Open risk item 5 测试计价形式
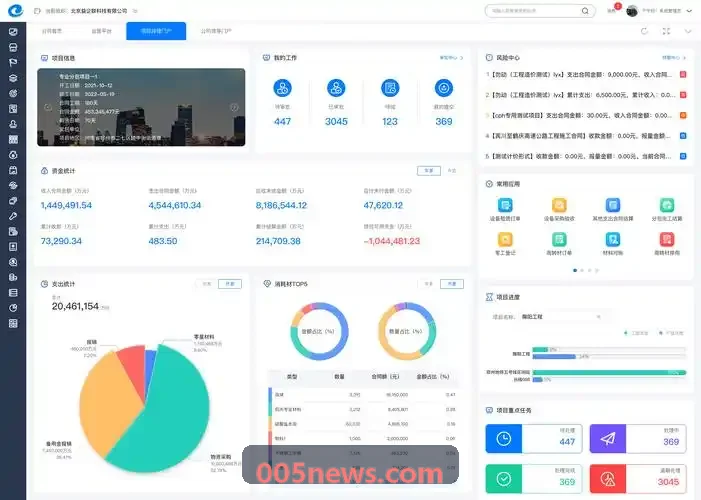Screen dimensions: 701x500 click(x=586, y=156)
